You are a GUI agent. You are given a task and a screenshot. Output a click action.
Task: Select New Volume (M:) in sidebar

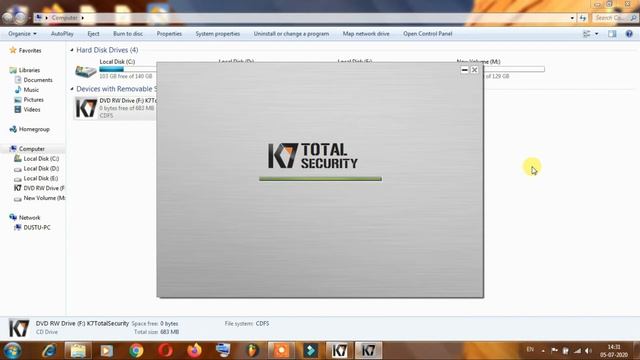pos(44,198)
